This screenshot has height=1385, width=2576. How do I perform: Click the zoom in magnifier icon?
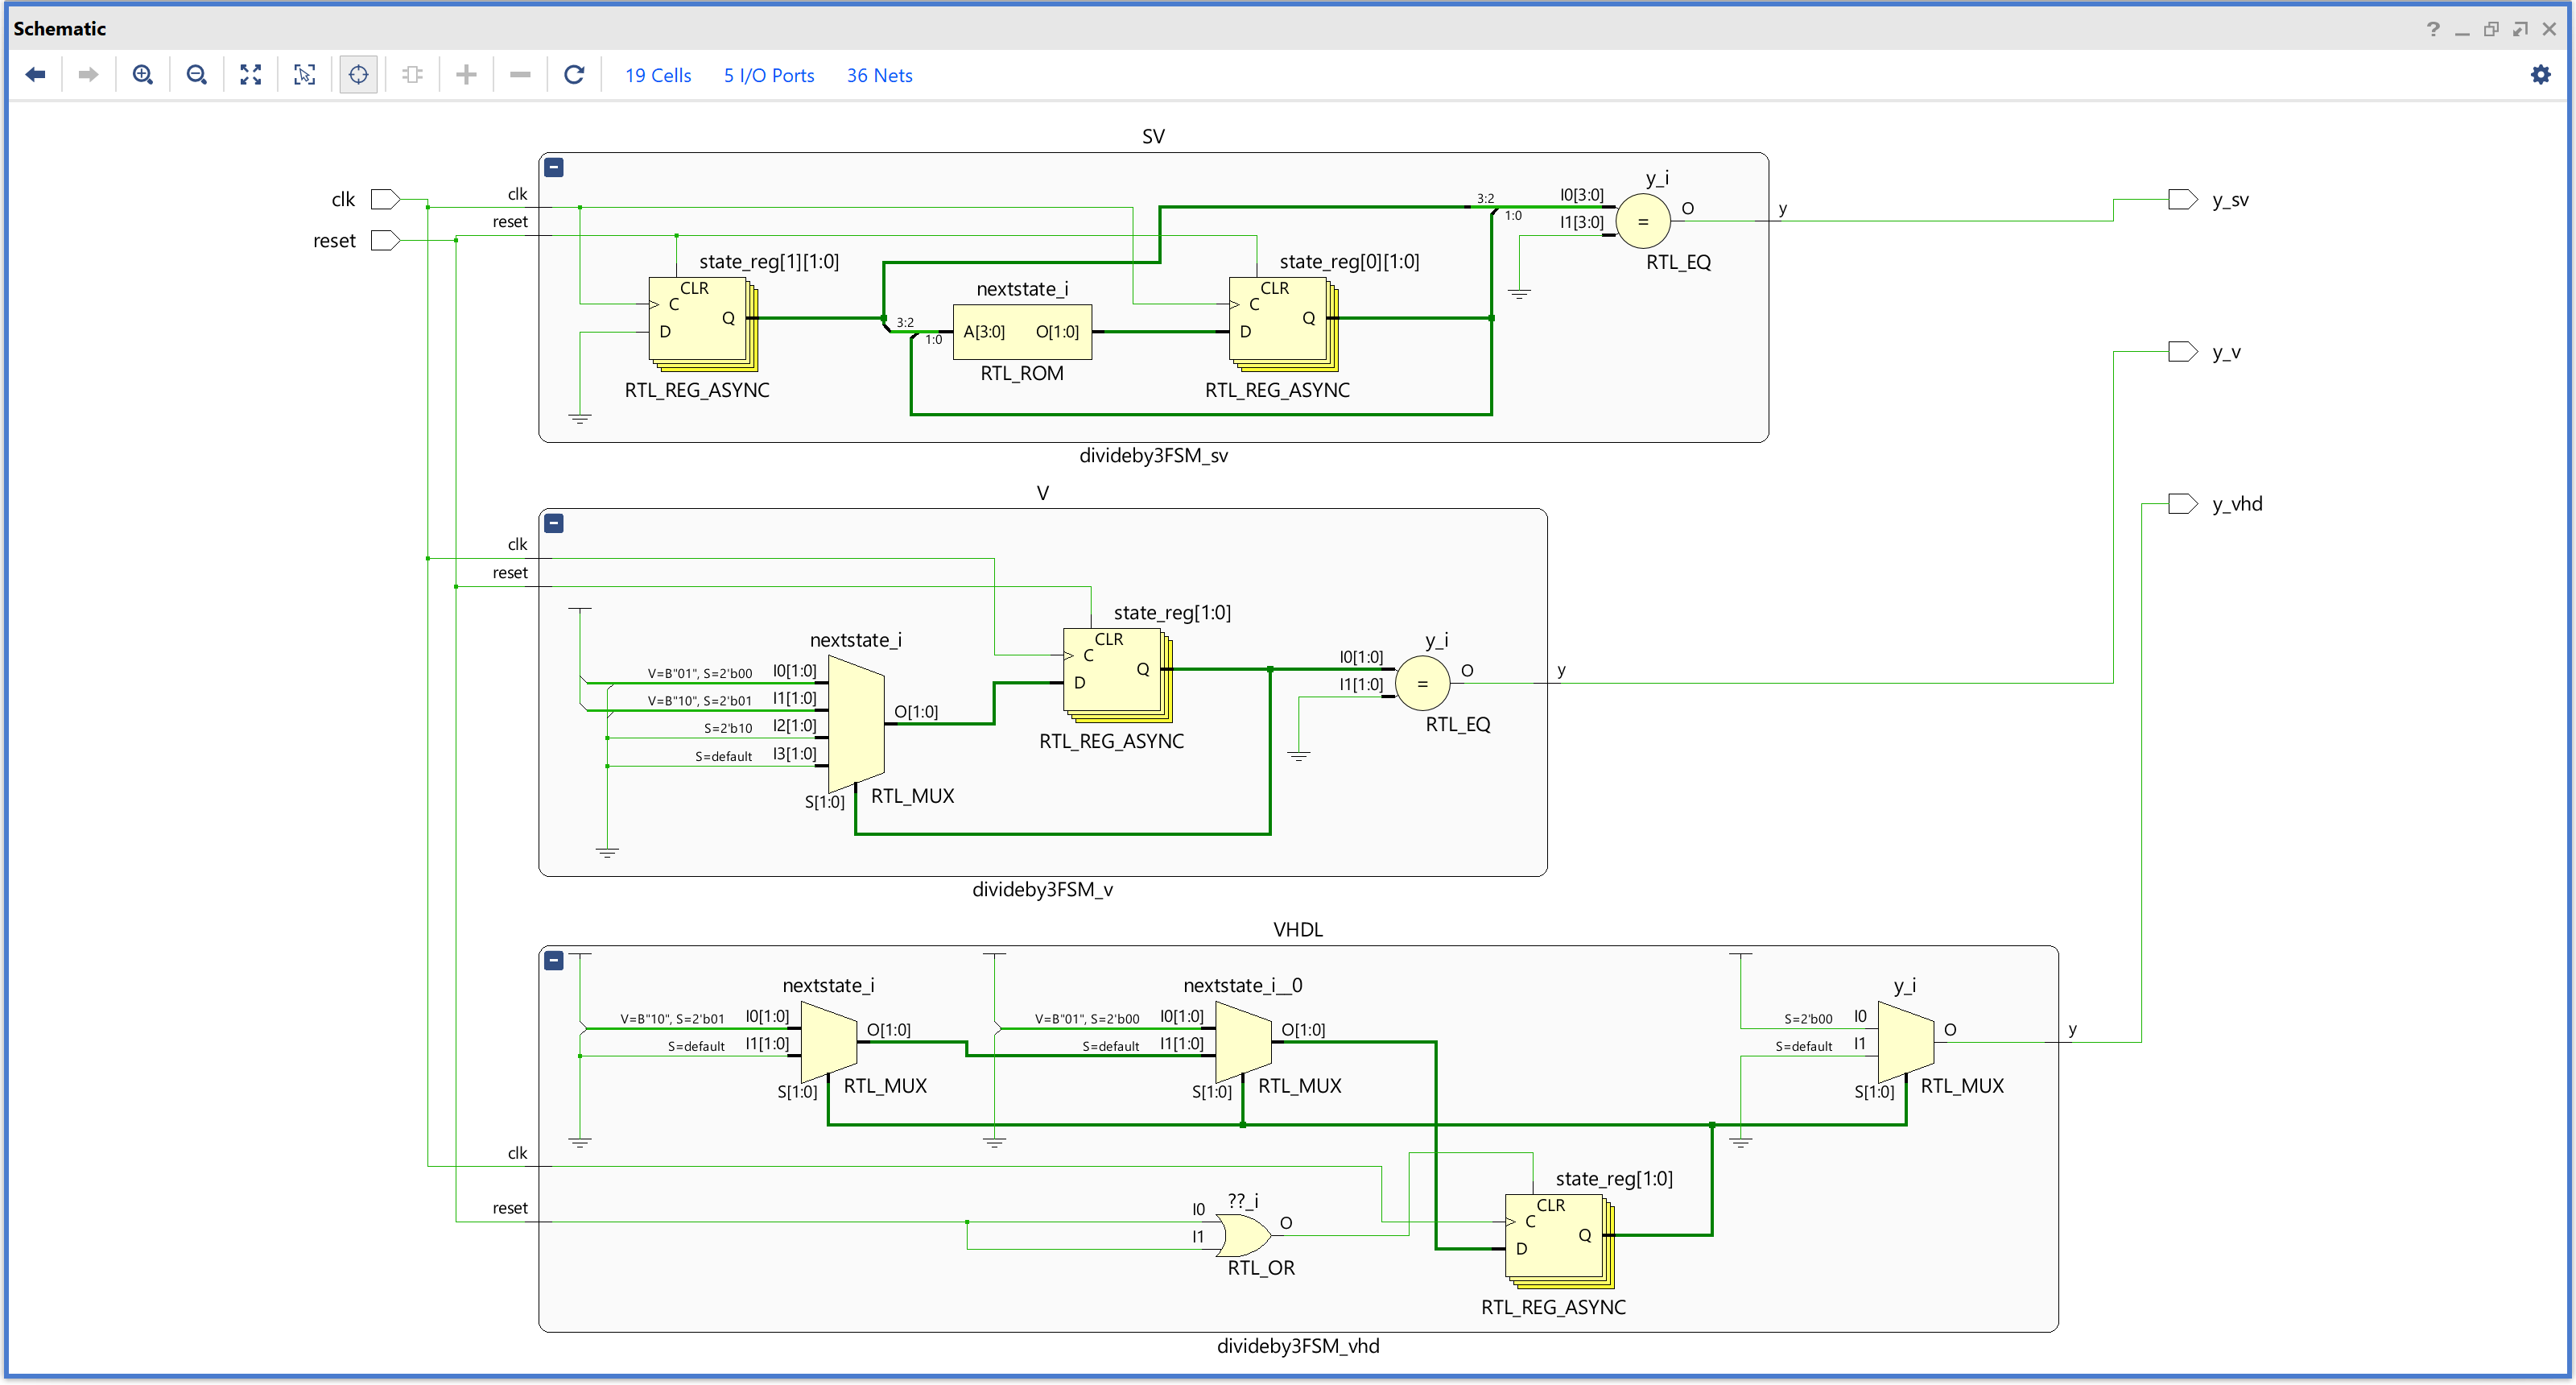pos(143,75)
